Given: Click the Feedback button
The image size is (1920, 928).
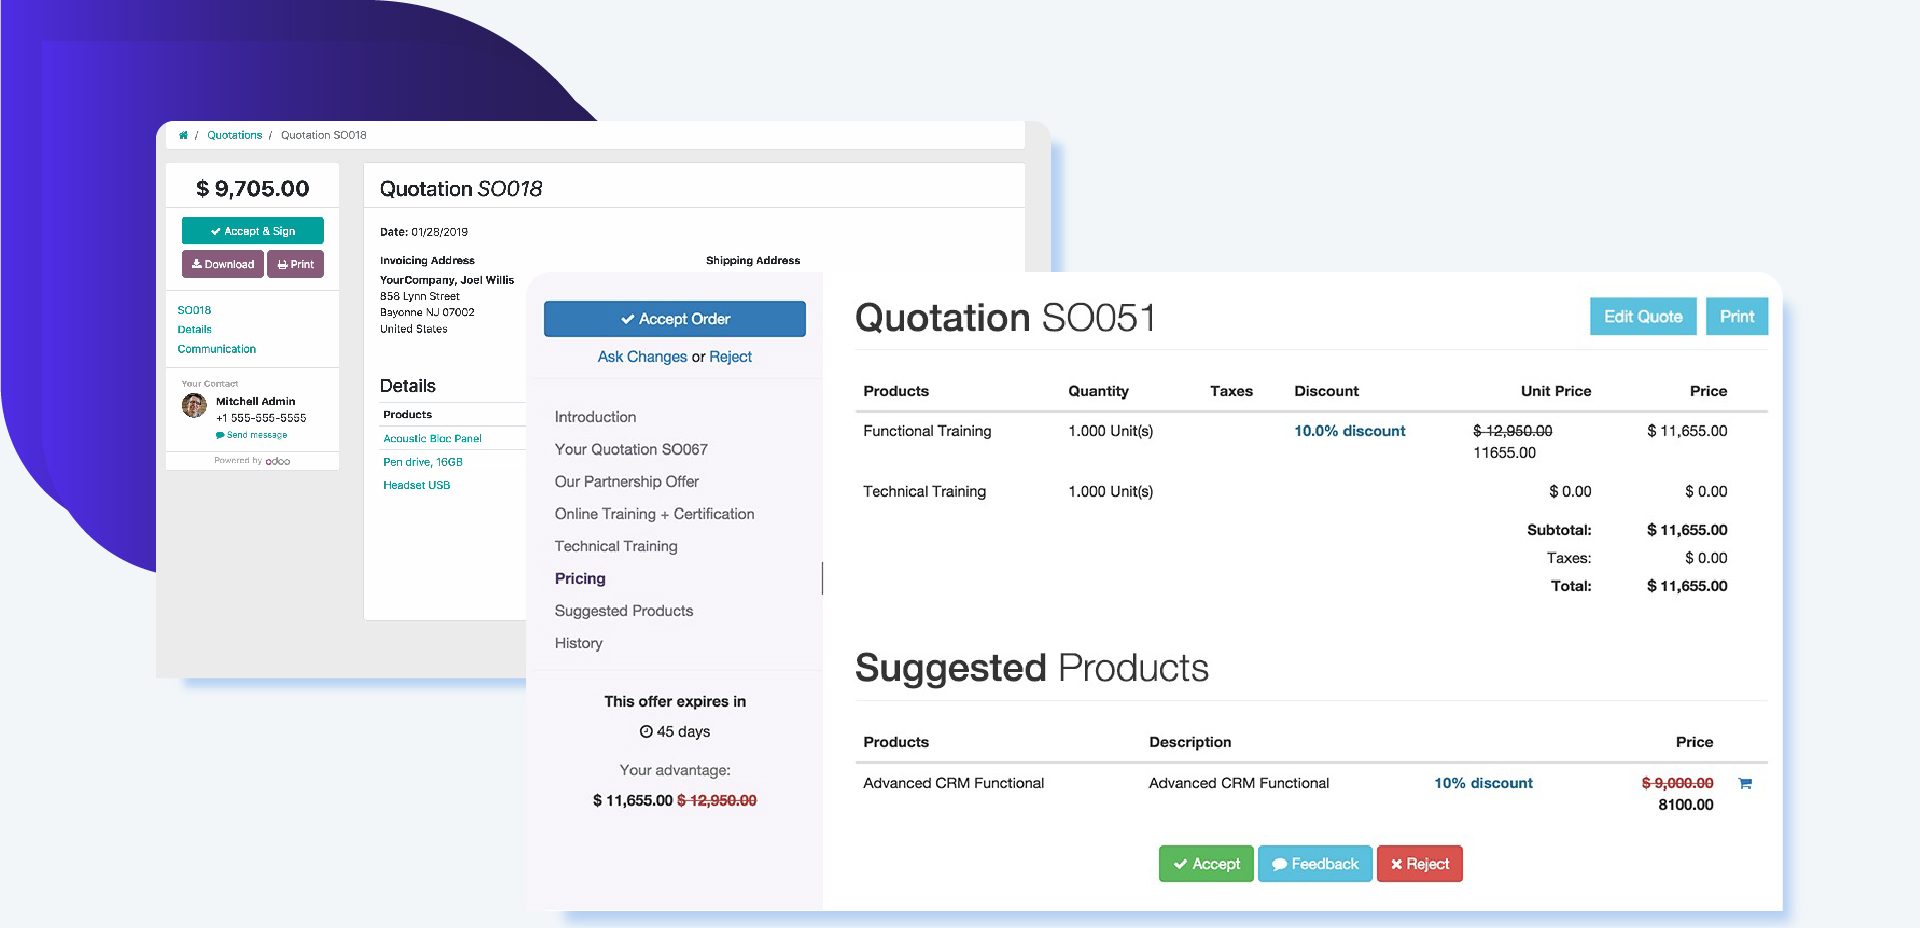Looking at the screenshot, I should click(1315, 863).
